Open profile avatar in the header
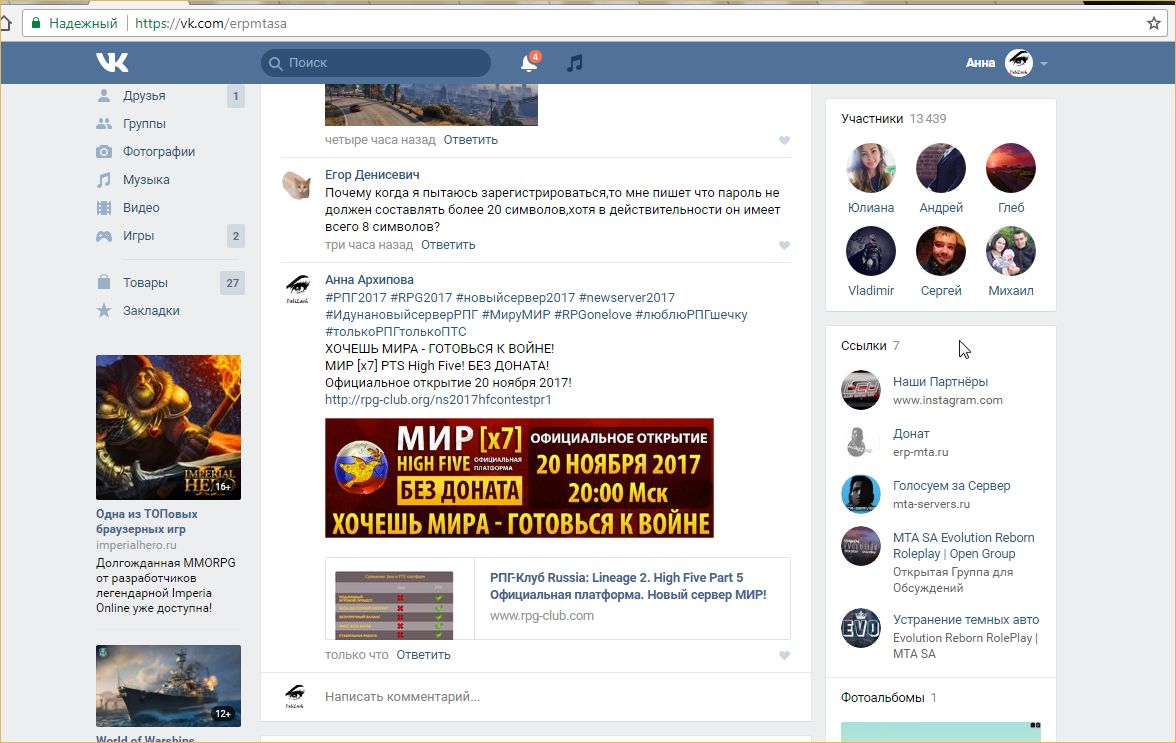 click(x=1019, y=63)
